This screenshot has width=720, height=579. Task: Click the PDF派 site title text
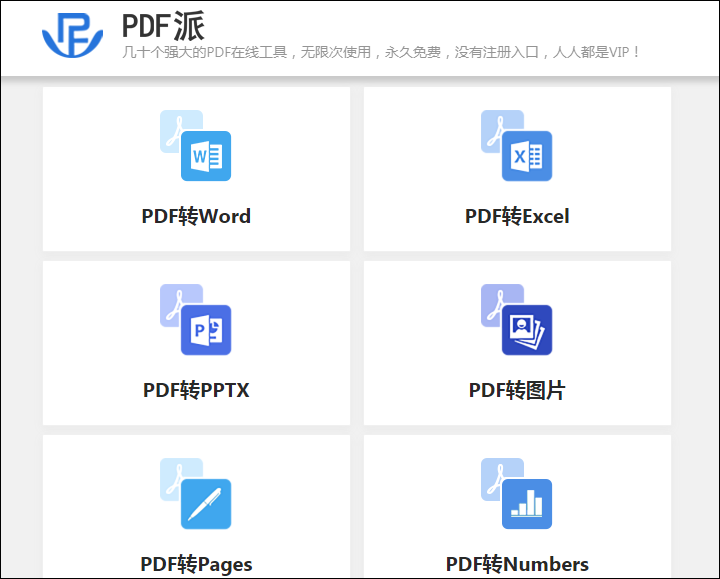pyautogui.click(x=163, y=26)
